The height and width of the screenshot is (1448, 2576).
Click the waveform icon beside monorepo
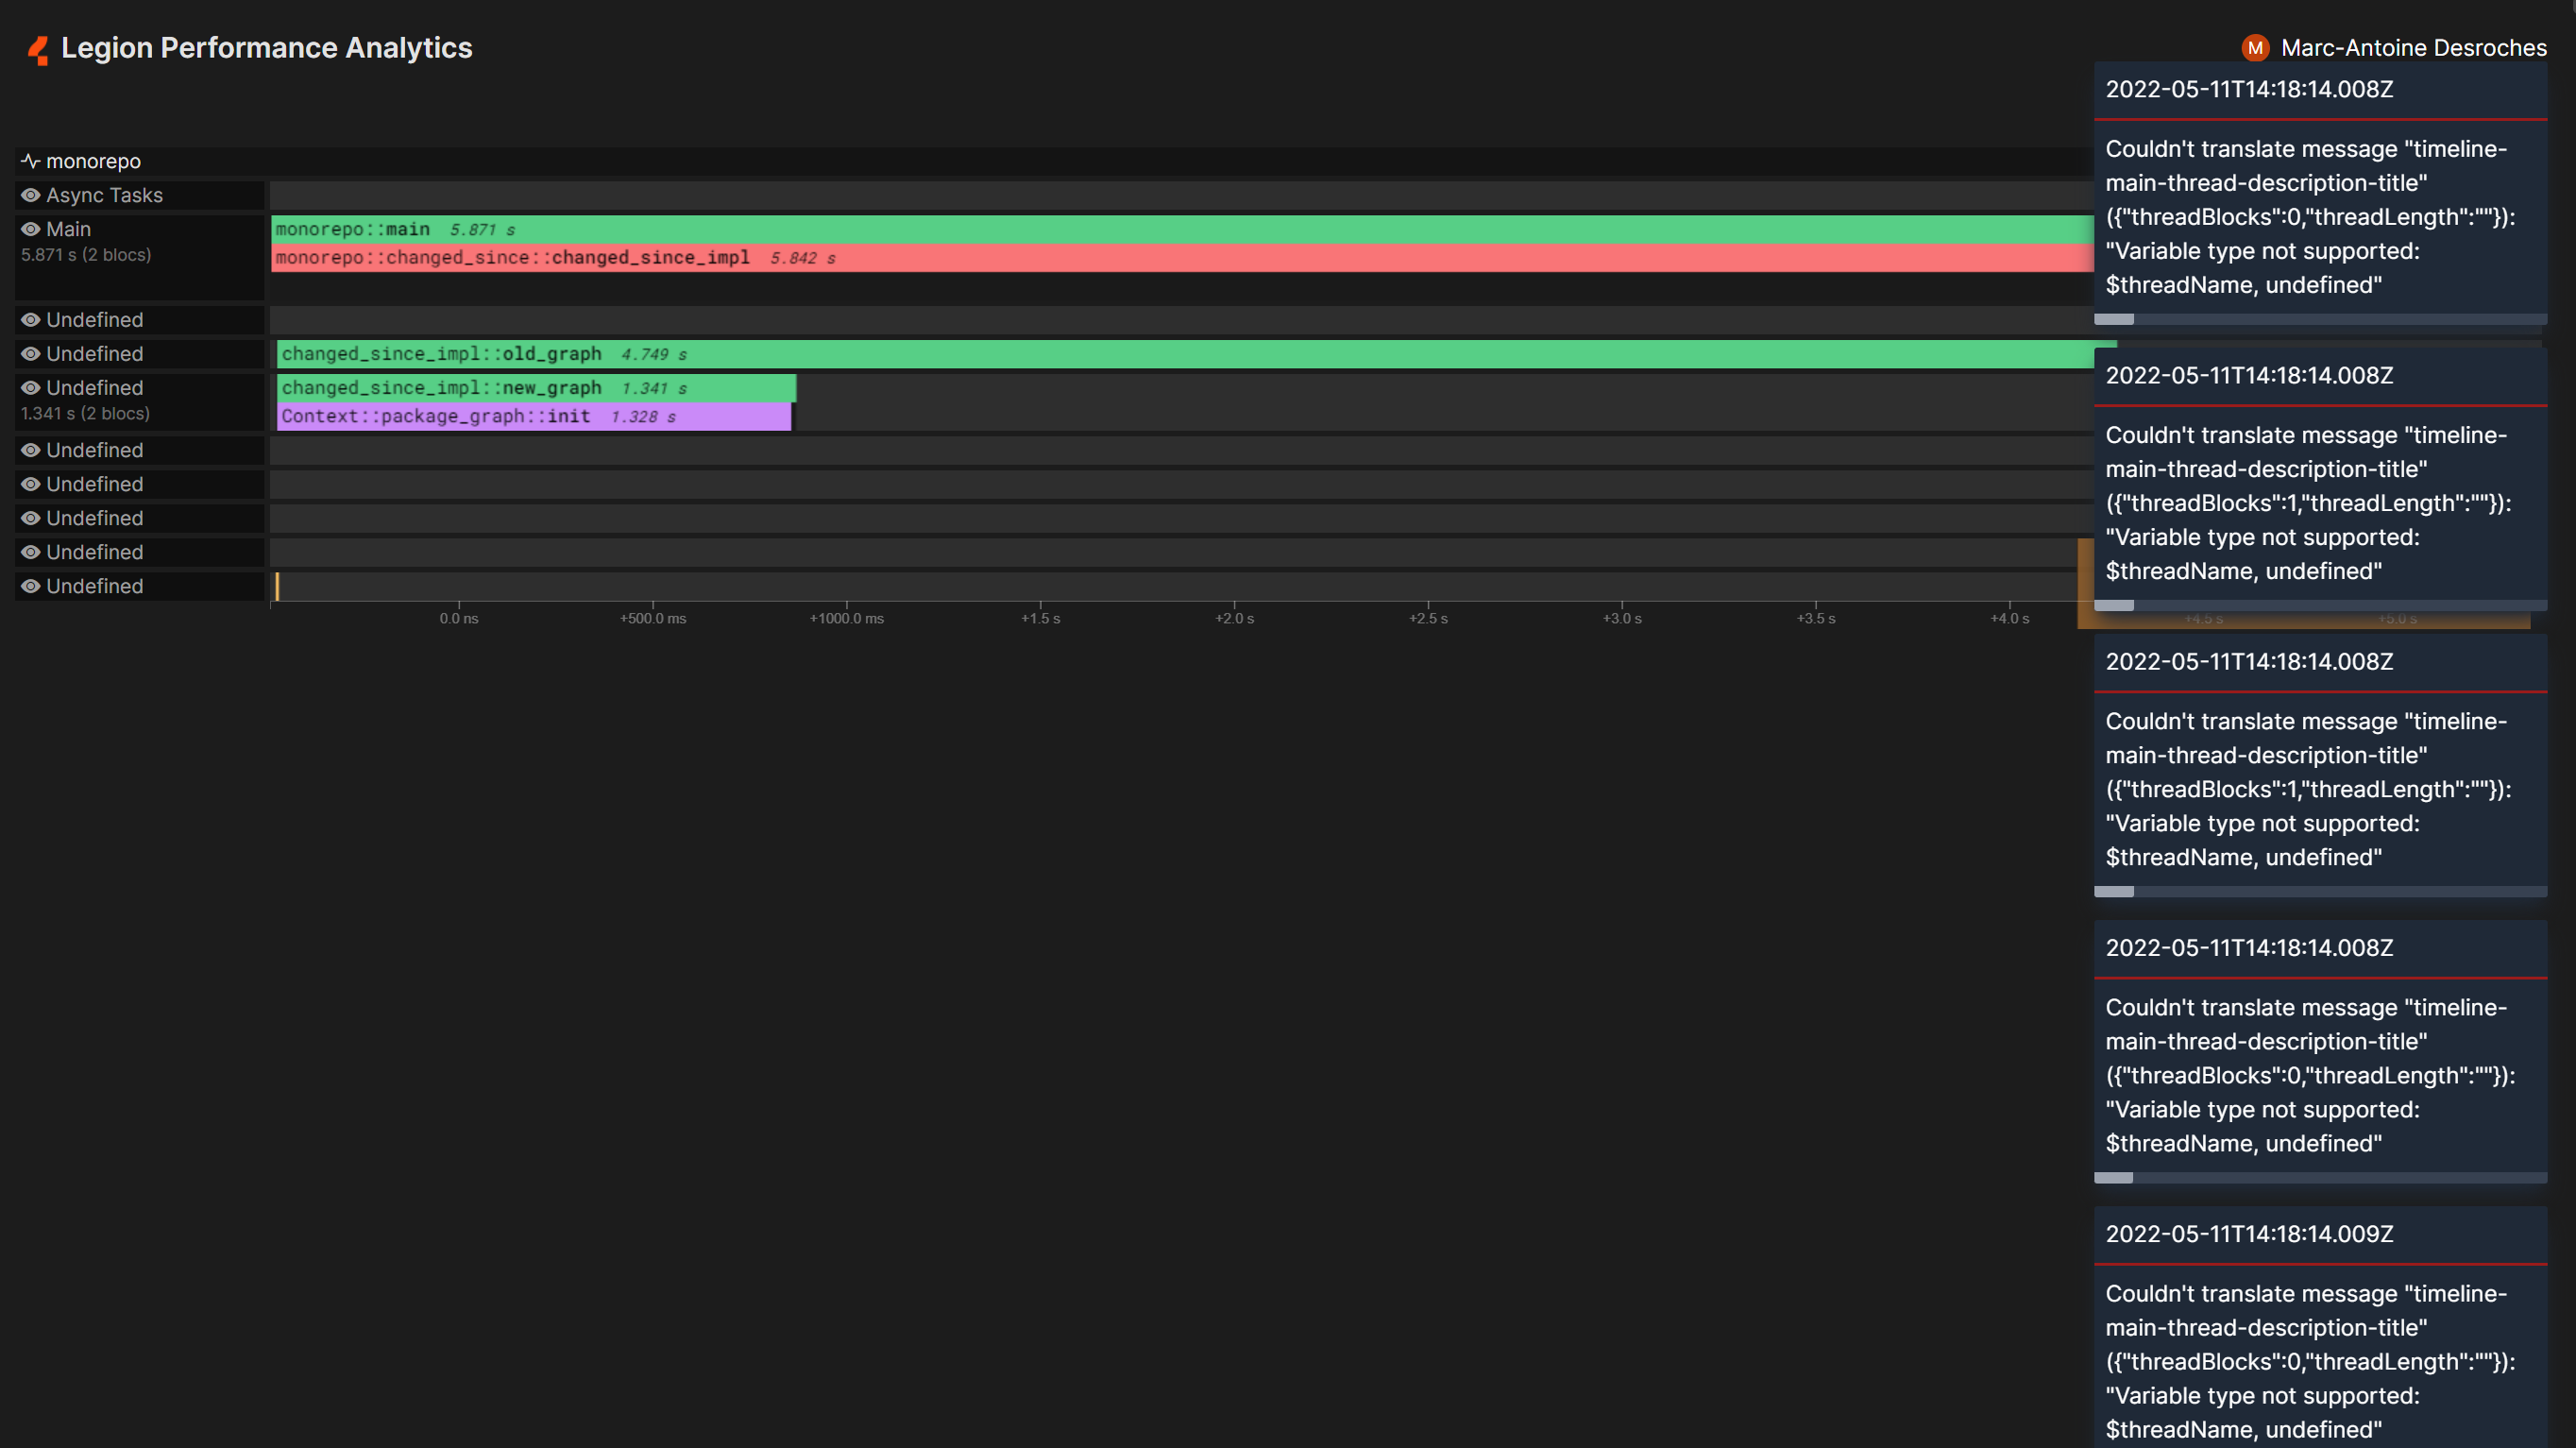coord(30,160)
